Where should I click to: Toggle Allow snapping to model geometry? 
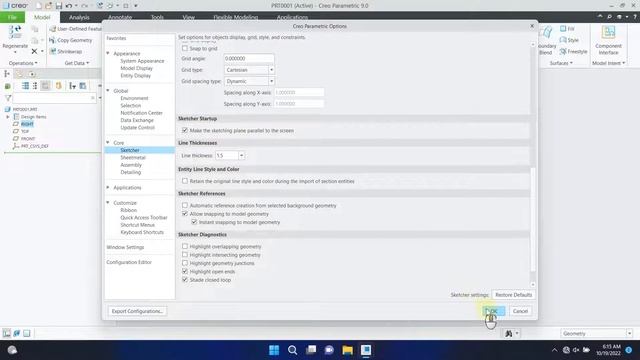(185, 213)
